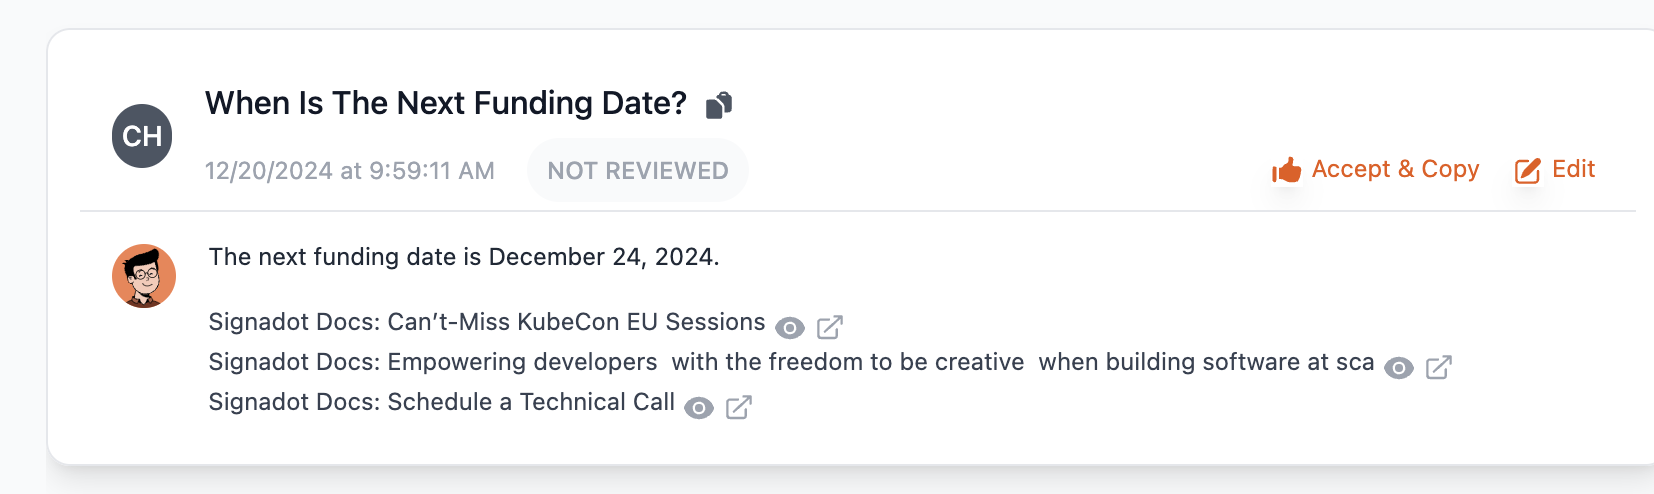Open Empowering developers source via external-link icon

[x=1438, y=368]
